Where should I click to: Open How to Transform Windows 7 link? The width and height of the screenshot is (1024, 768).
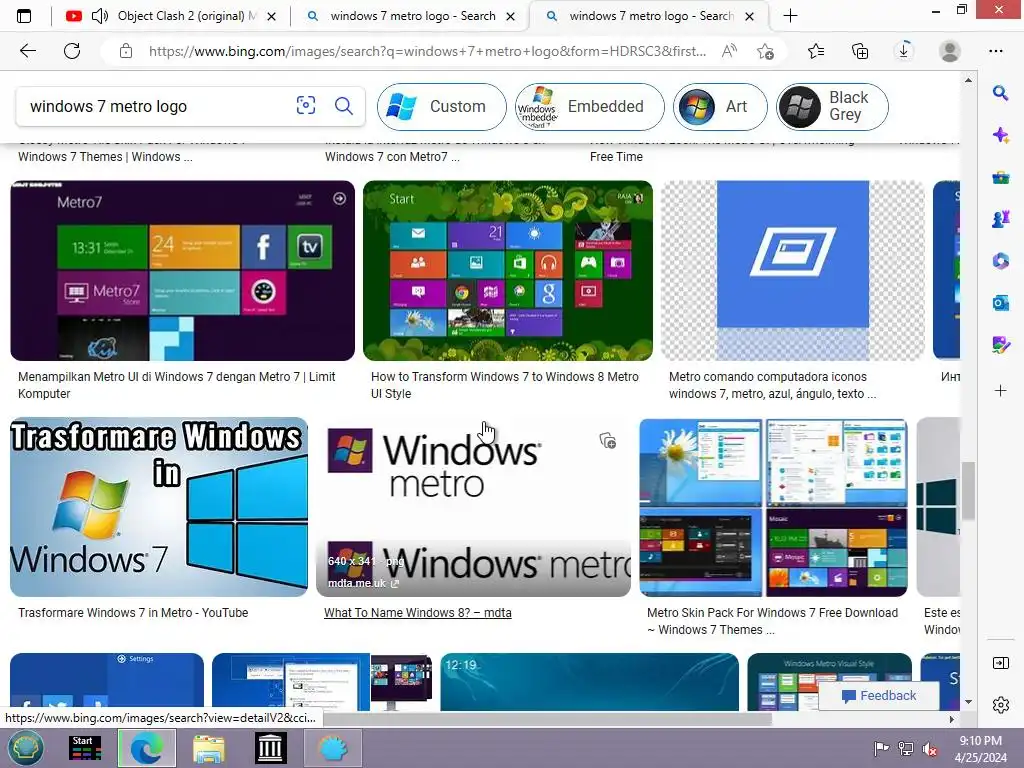505,385
